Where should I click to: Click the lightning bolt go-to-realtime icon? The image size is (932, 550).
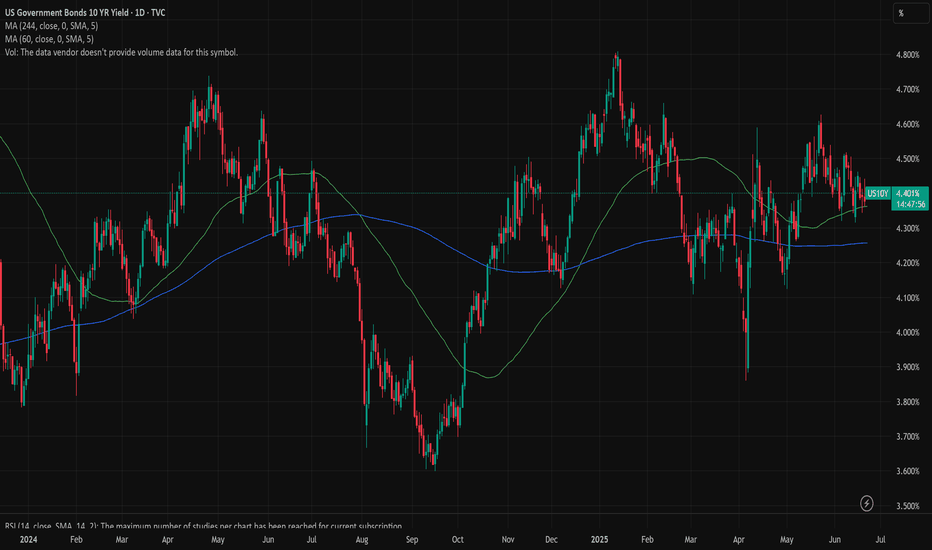[867, 504]
